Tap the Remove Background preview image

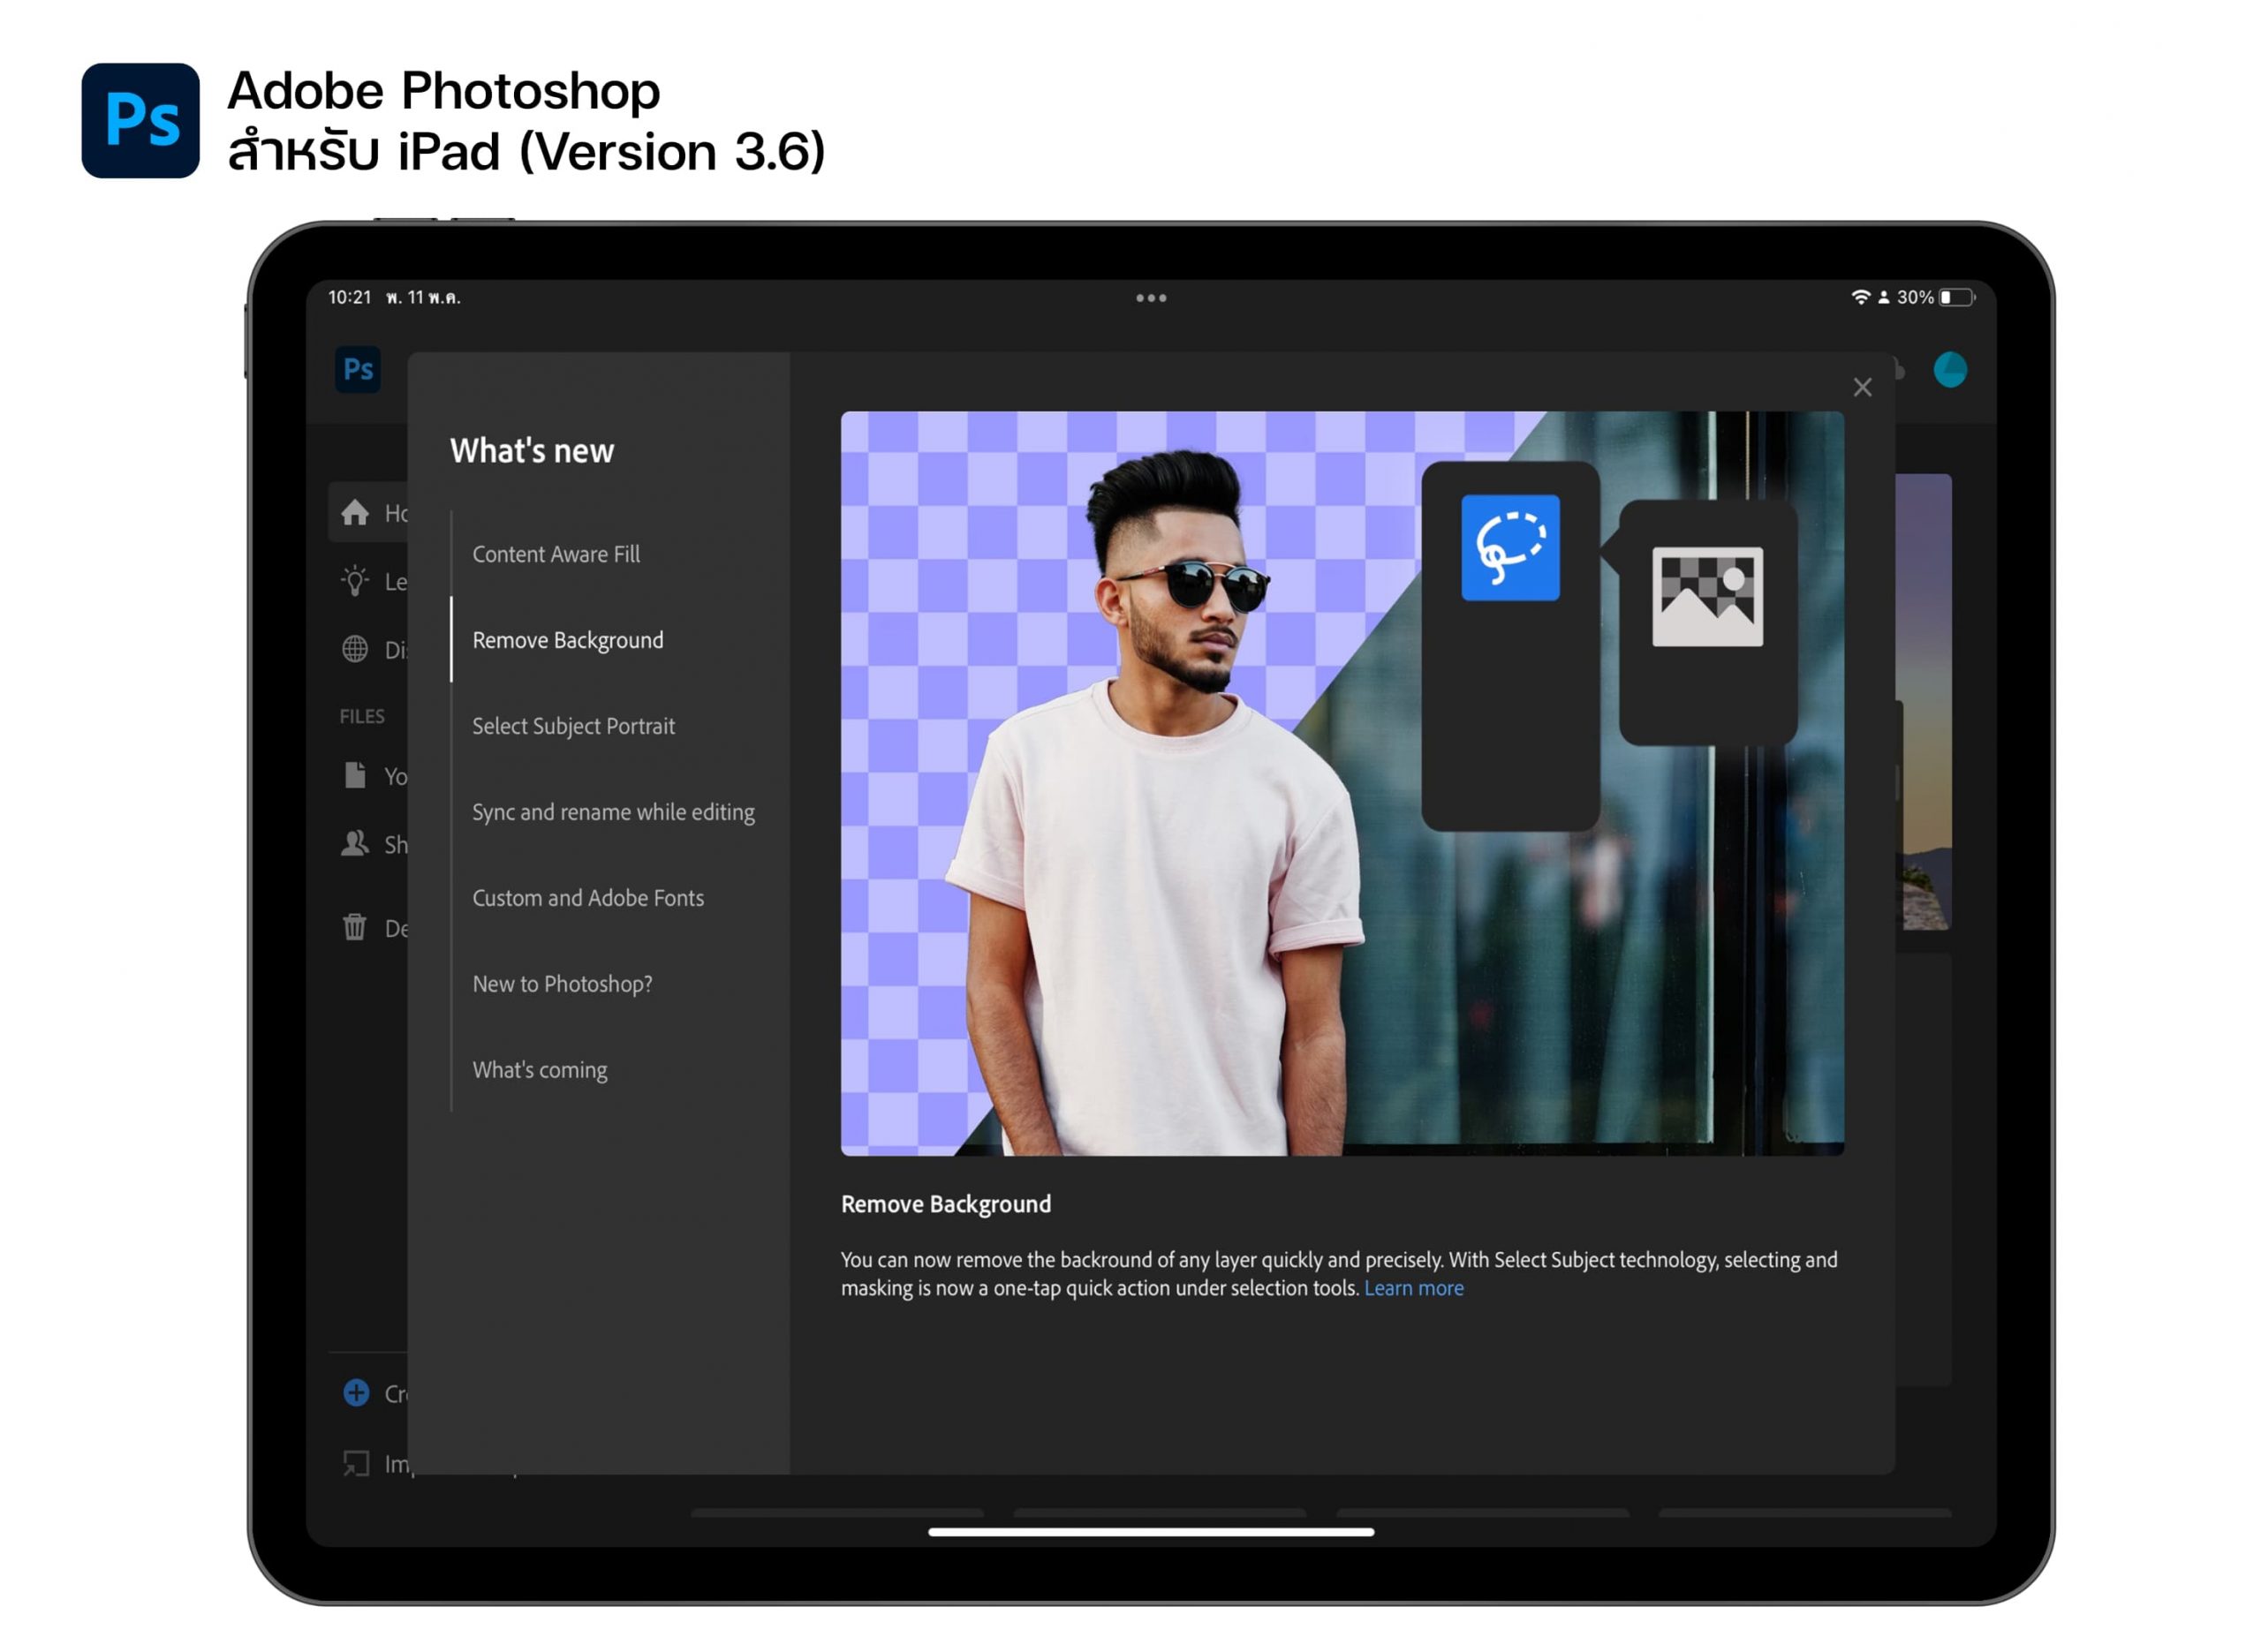[1342, 783]
